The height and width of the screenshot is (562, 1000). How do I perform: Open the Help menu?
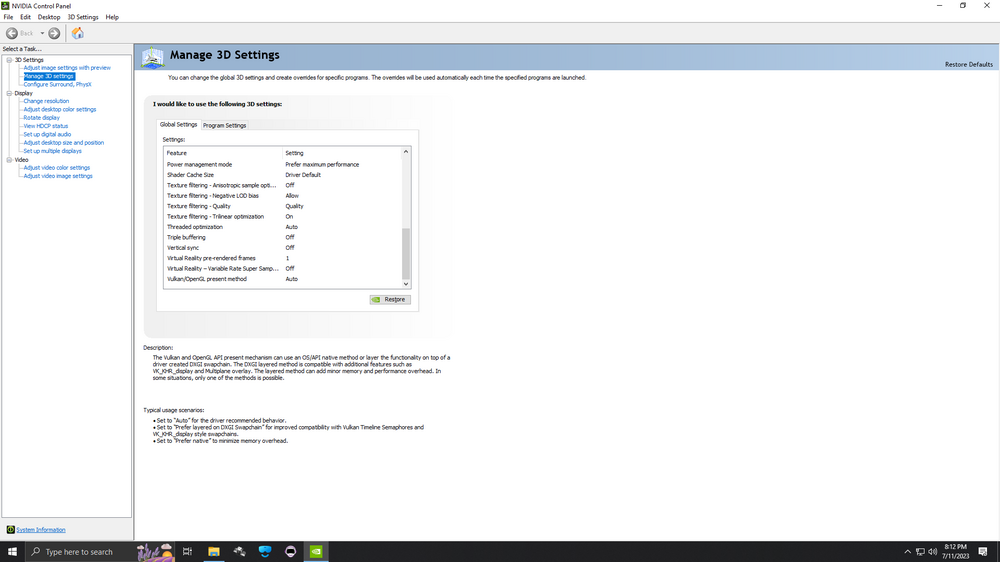tap(112, 17)
